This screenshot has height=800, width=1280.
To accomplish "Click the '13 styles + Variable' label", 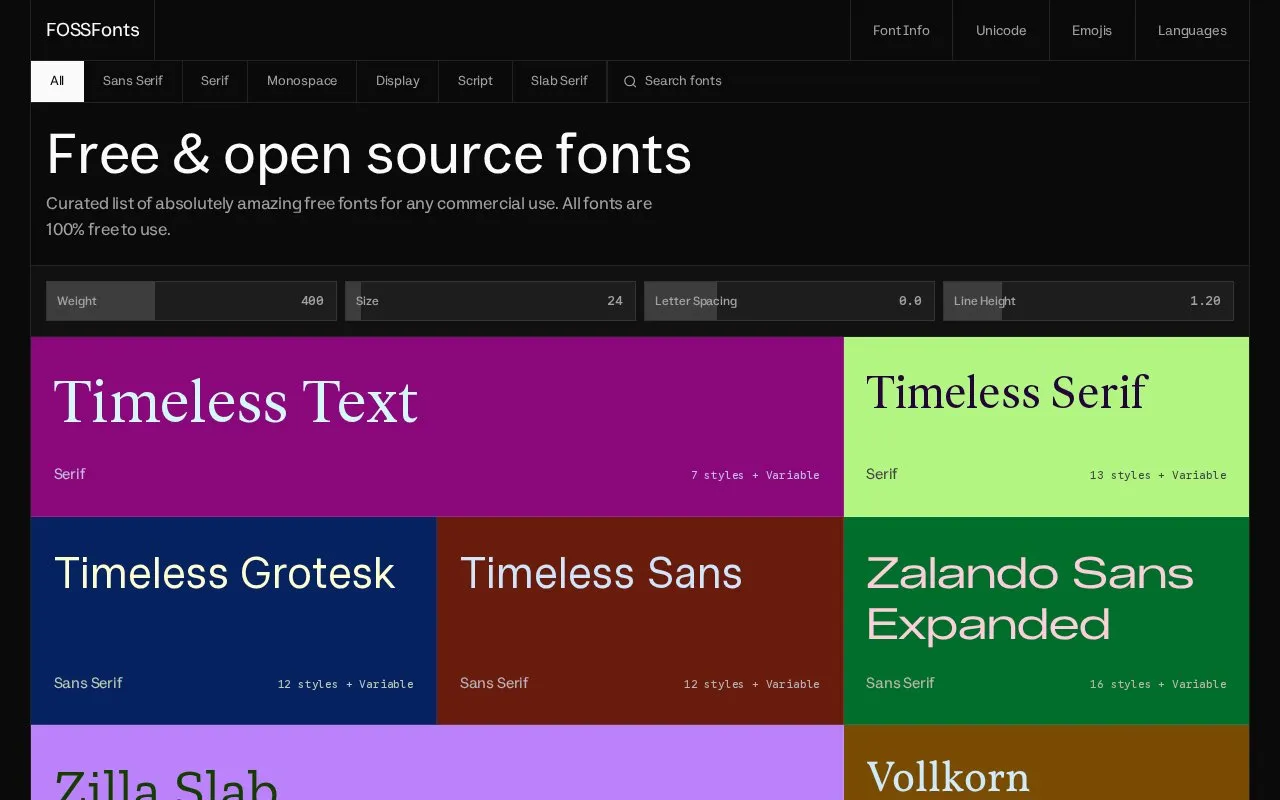I will (x=1158, y=475).
